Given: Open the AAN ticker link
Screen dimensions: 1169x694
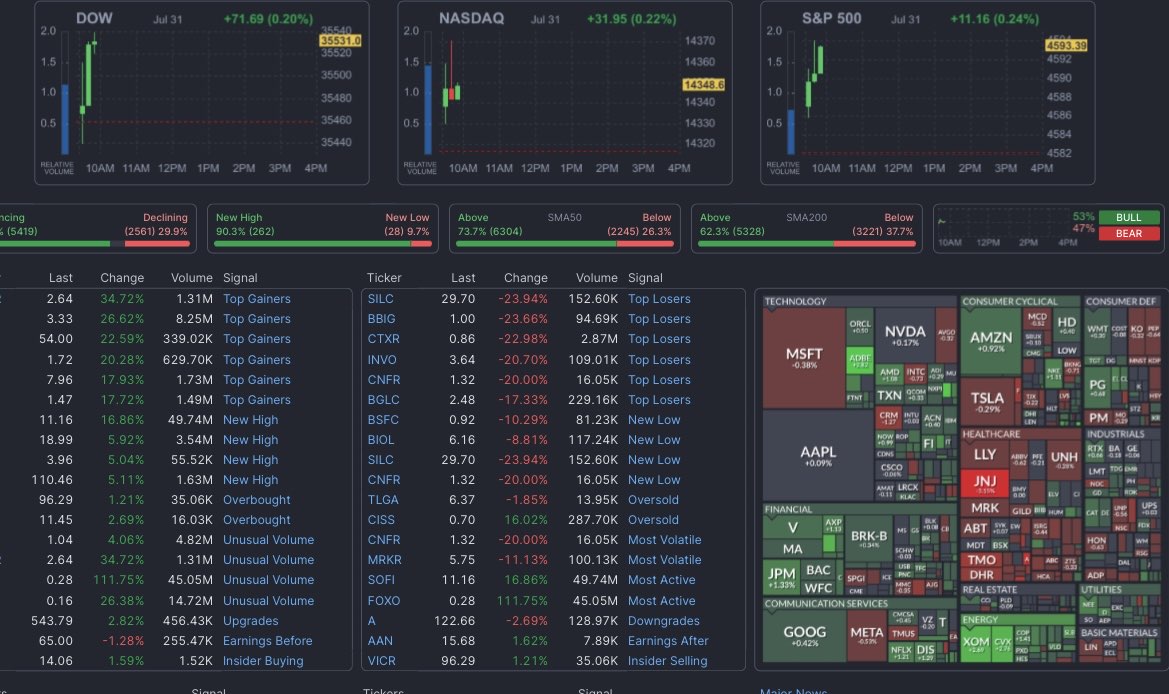Looking at the screenshot, I should click(380, 641).
